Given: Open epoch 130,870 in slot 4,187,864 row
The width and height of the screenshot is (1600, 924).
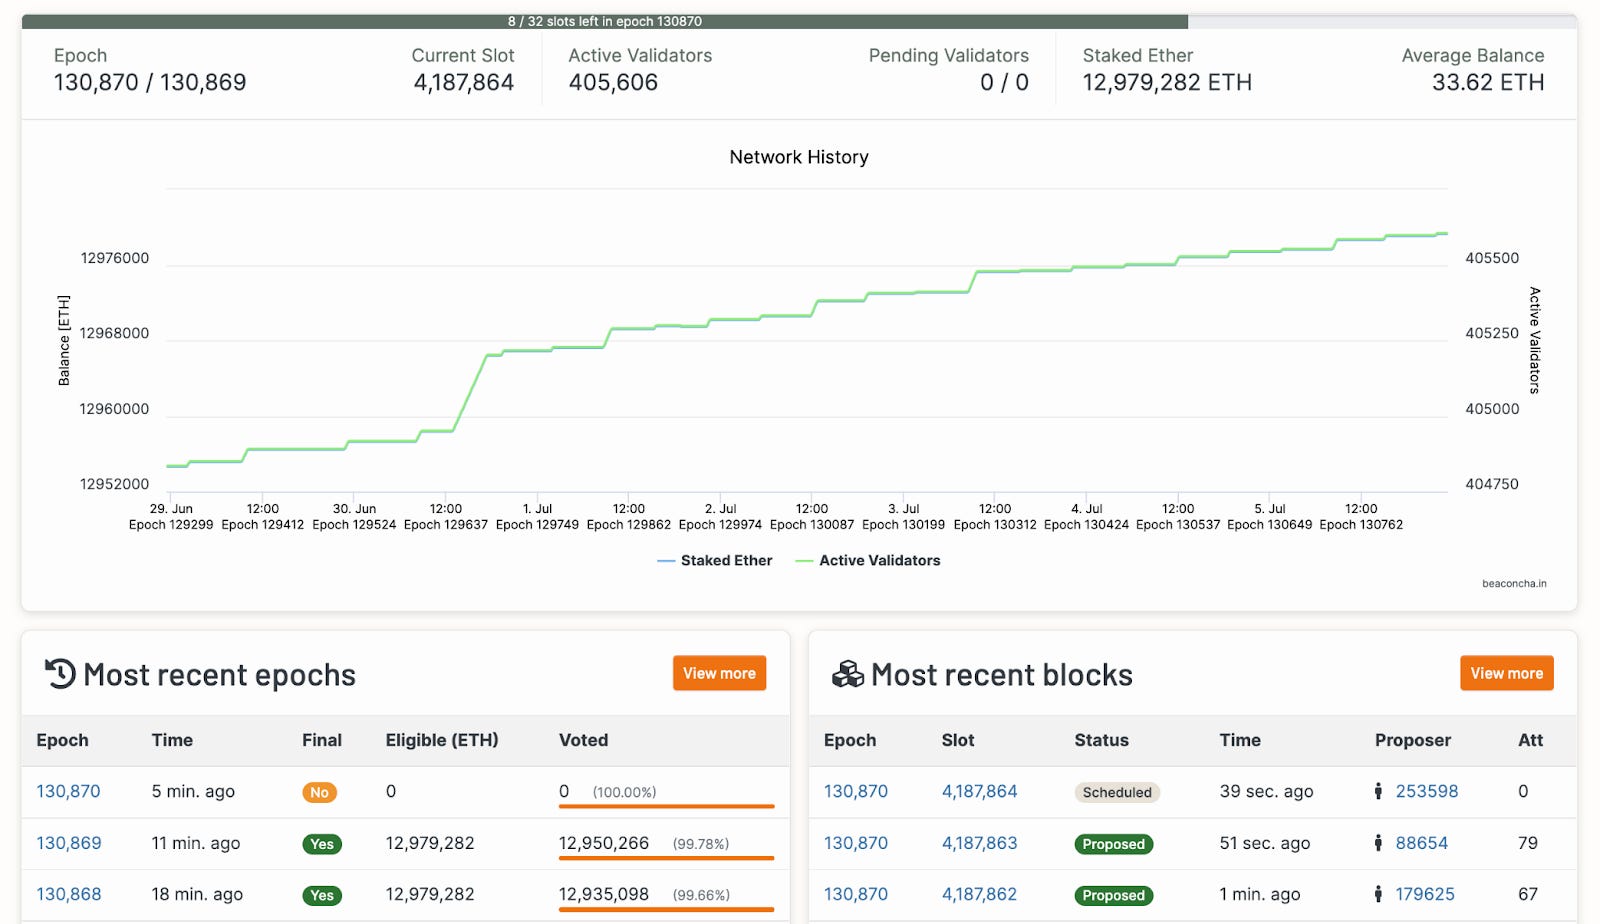Looking at the screenshot, I should pyautogui.click(x=855, y=791).
